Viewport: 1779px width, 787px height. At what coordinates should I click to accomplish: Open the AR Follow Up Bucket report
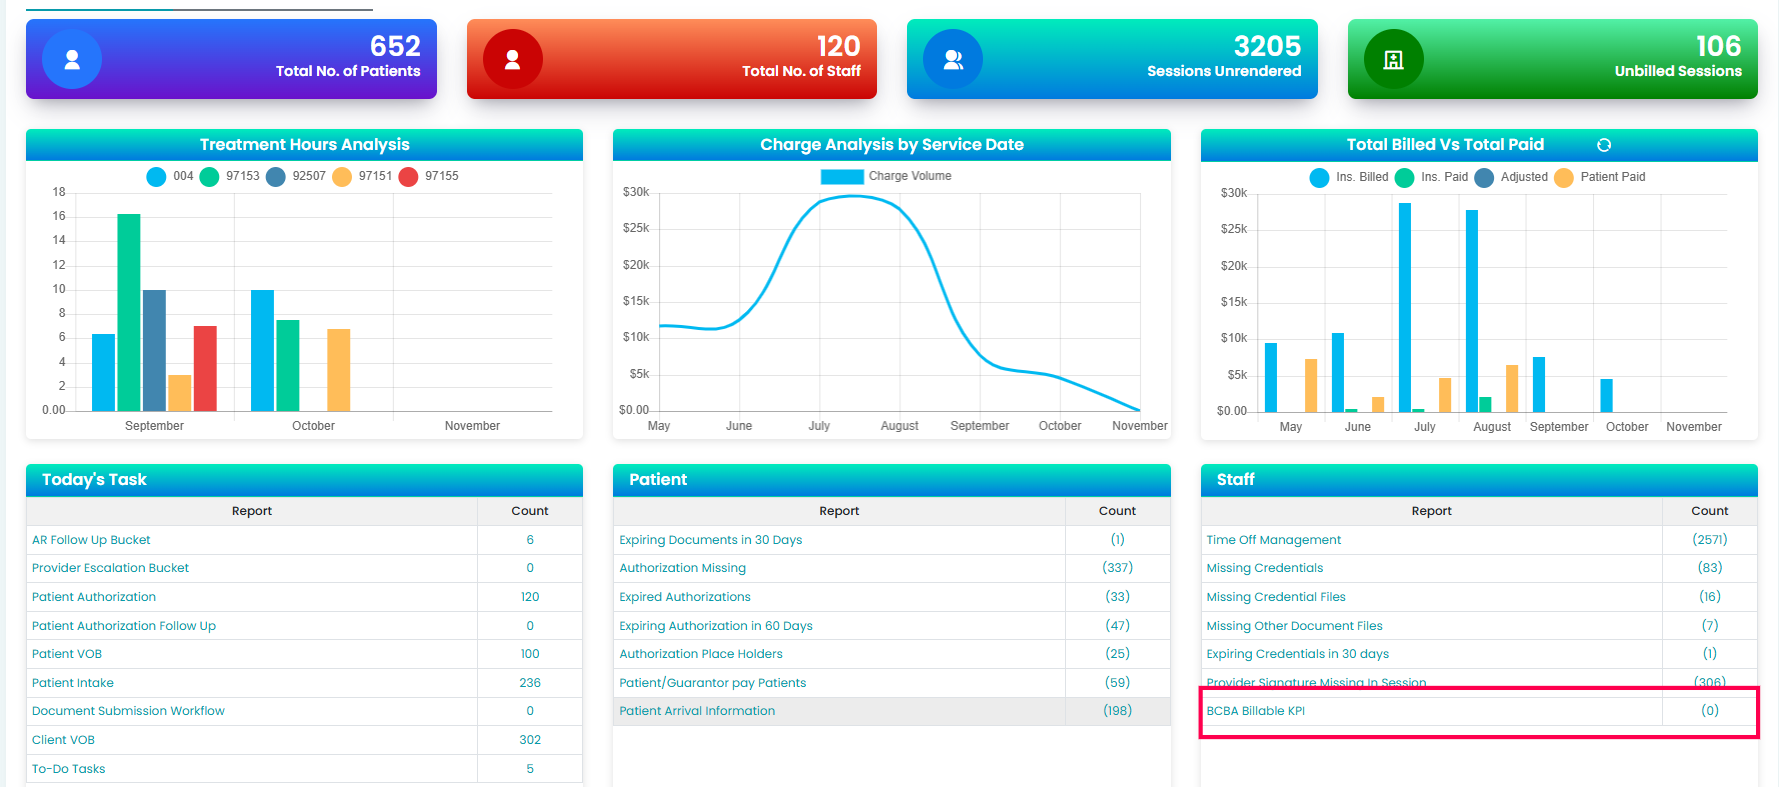[x=91, y=540]
